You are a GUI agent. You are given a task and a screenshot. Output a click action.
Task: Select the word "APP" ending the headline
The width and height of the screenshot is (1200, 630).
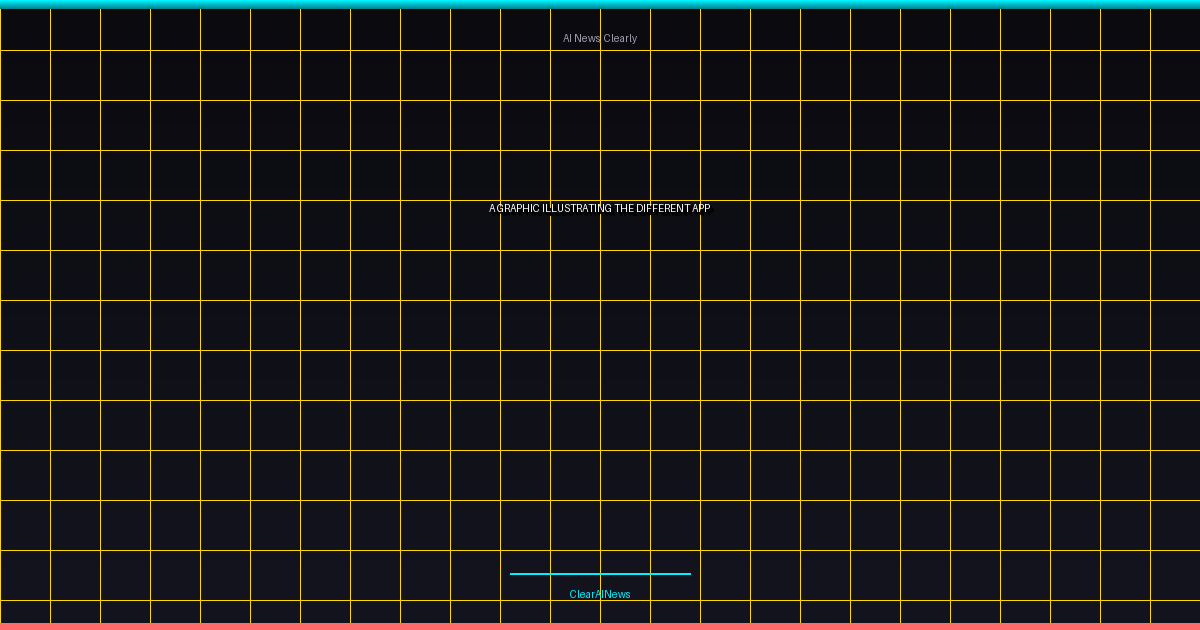click(x=701, y=208)
